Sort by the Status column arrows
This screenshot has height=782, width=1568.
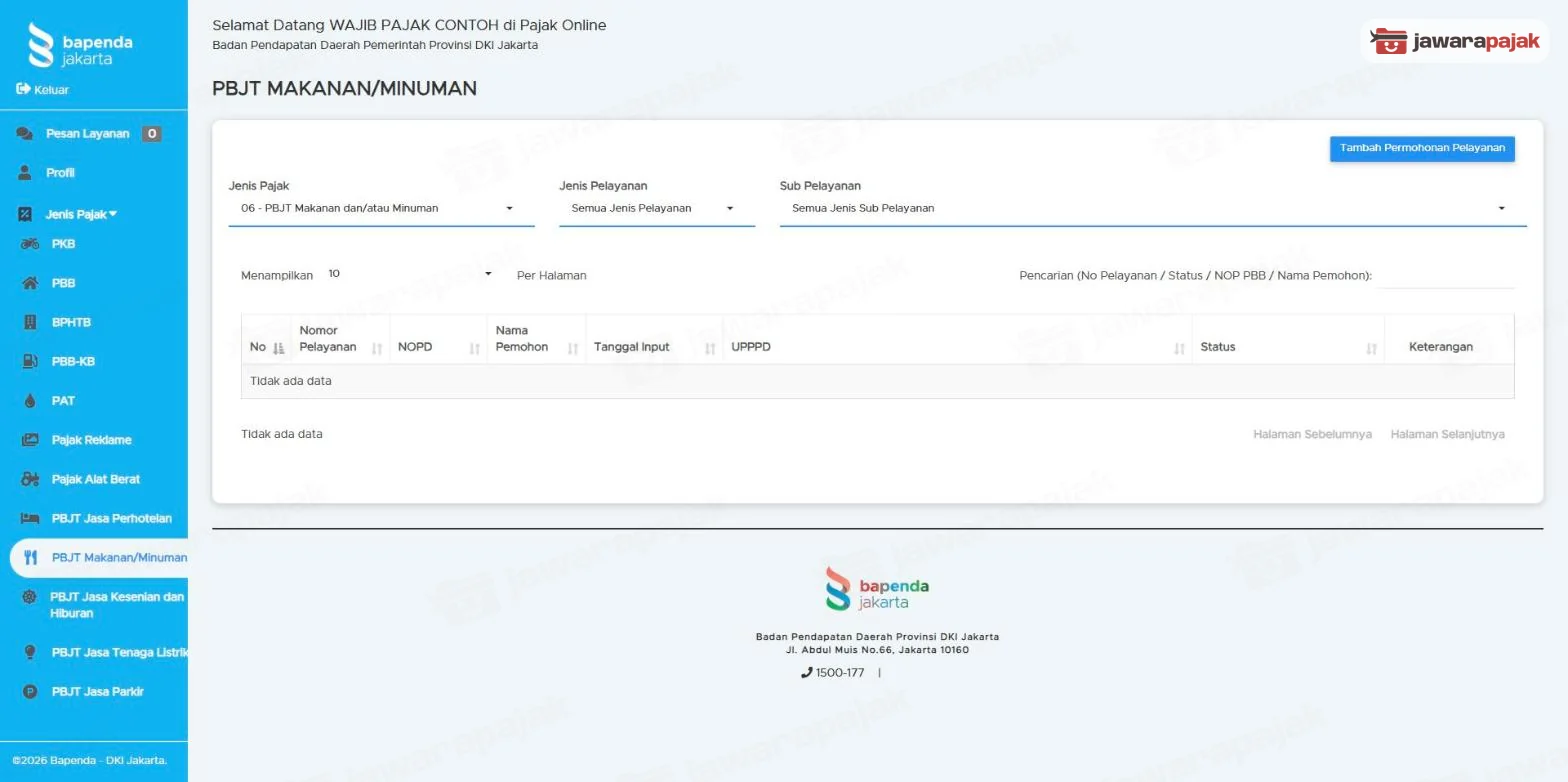(1371, 348)
